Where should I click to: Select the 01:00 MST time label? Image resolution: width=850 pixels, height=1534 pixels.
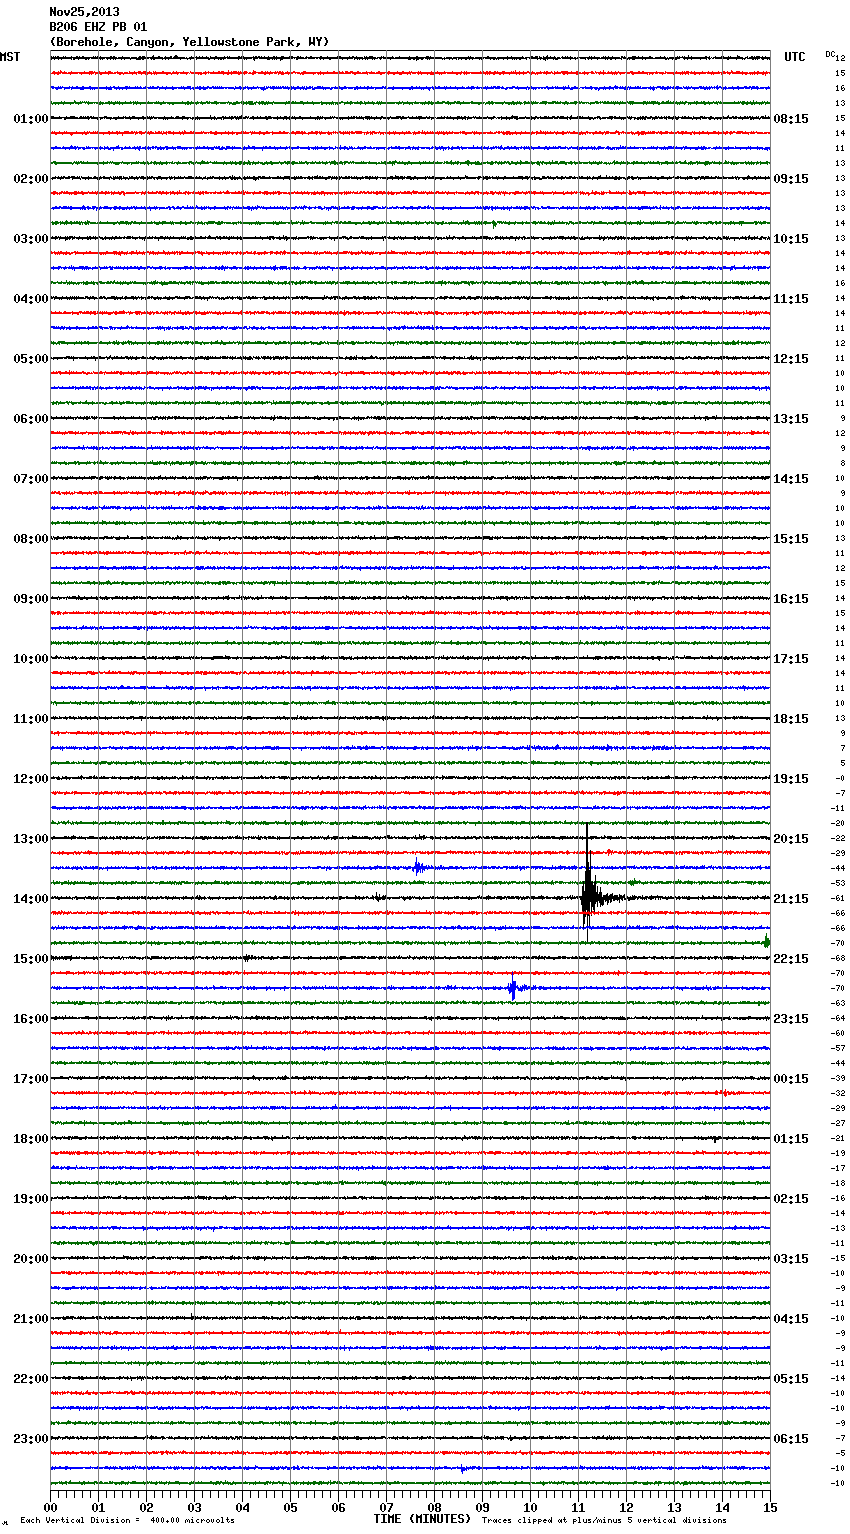tap(31, 119)
